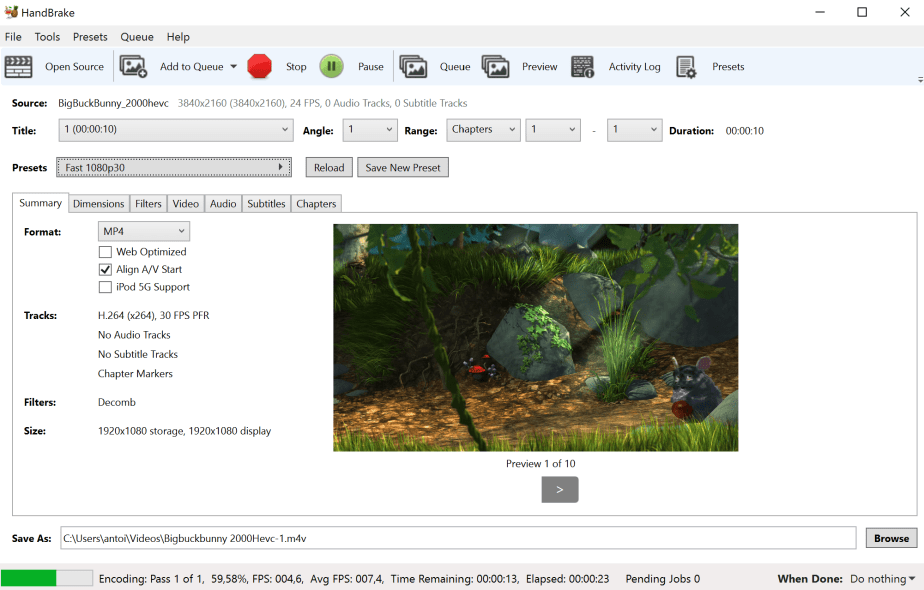Expand the Add to Queue dropdown arrow
924x590 pixels.
233,67
